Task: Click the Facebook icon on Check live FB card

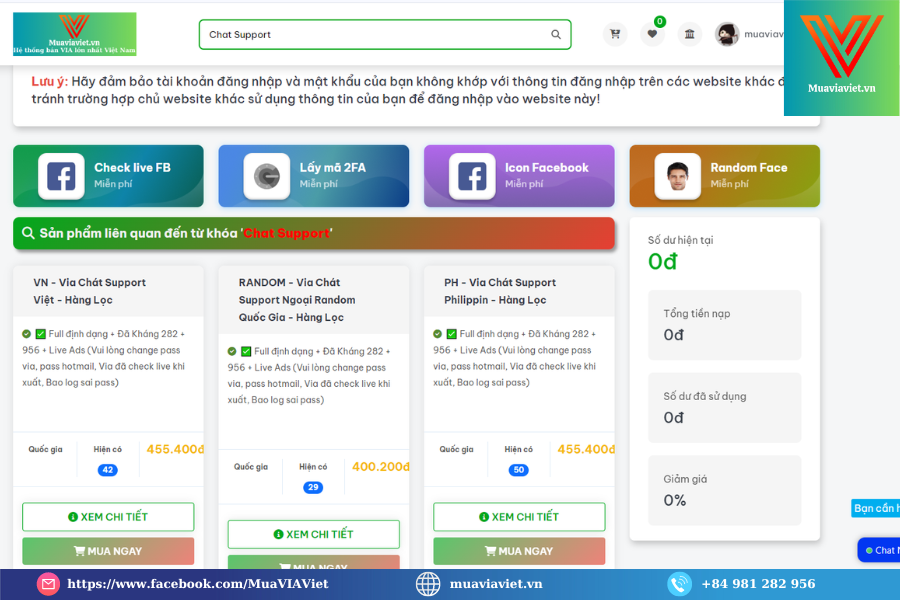Action: pos(61,176)
